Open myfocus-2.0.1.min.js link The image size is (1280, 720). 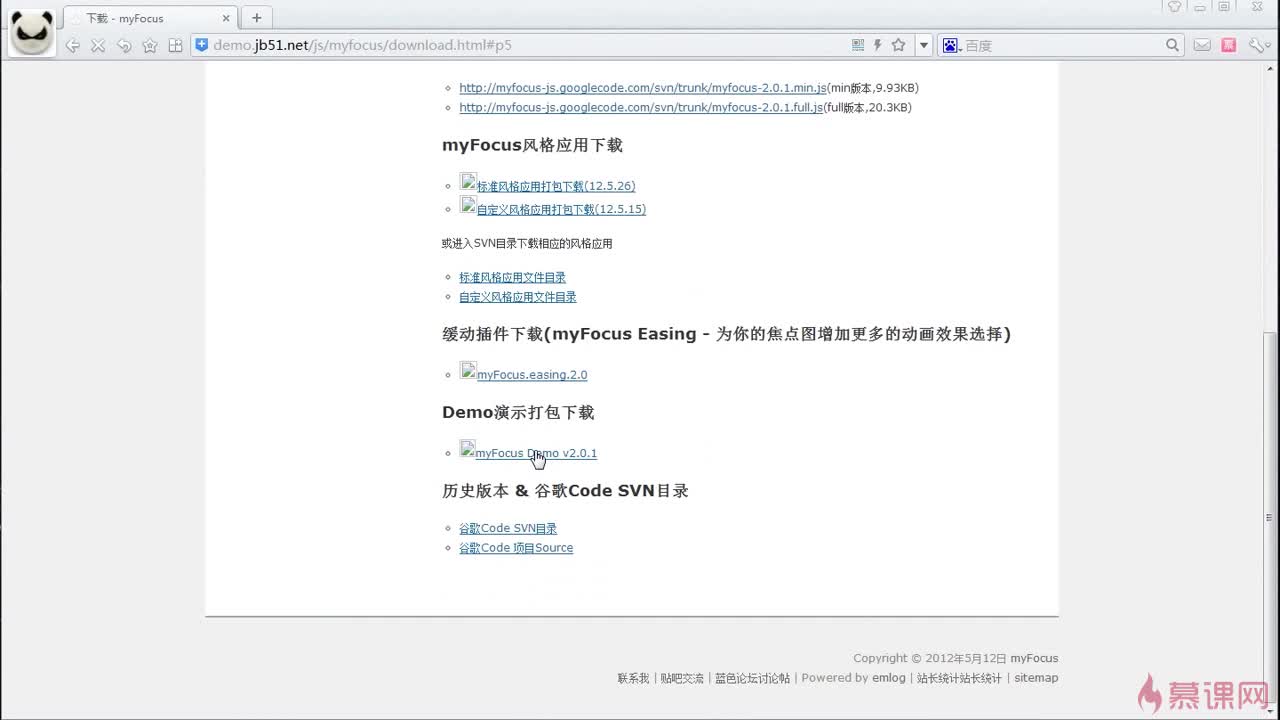tap(643, 88)
